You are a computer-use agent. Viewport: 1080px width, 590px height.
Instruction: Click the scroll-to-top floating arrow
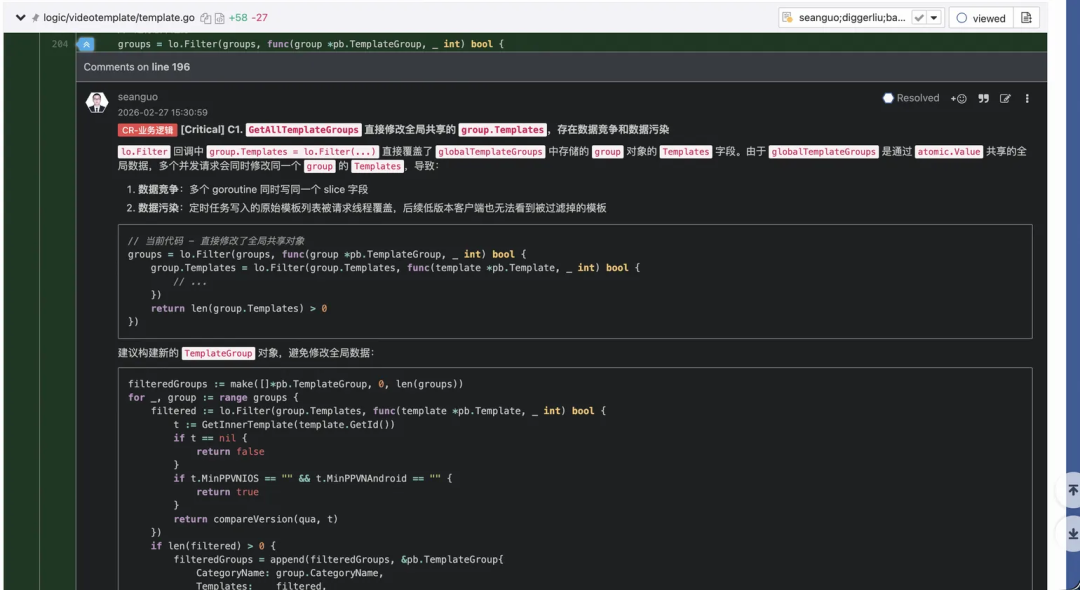1072,490
